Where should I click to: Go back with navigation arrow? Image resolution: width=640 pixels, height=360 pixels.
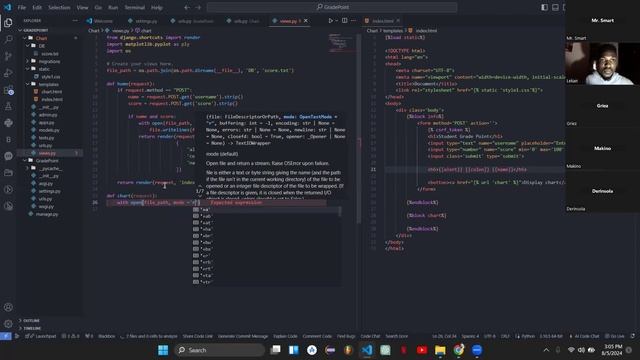[187, 7]
